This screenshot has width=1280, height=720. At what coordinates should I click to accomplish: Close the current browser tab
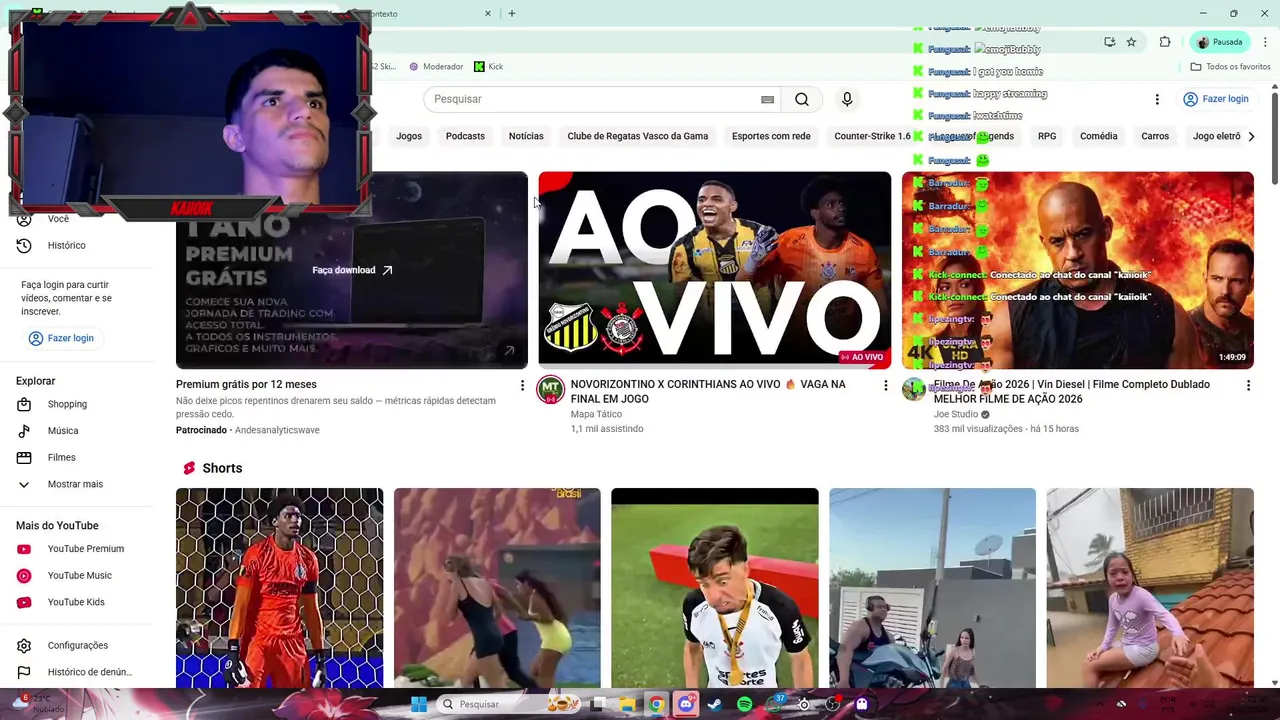coord(488,13)
